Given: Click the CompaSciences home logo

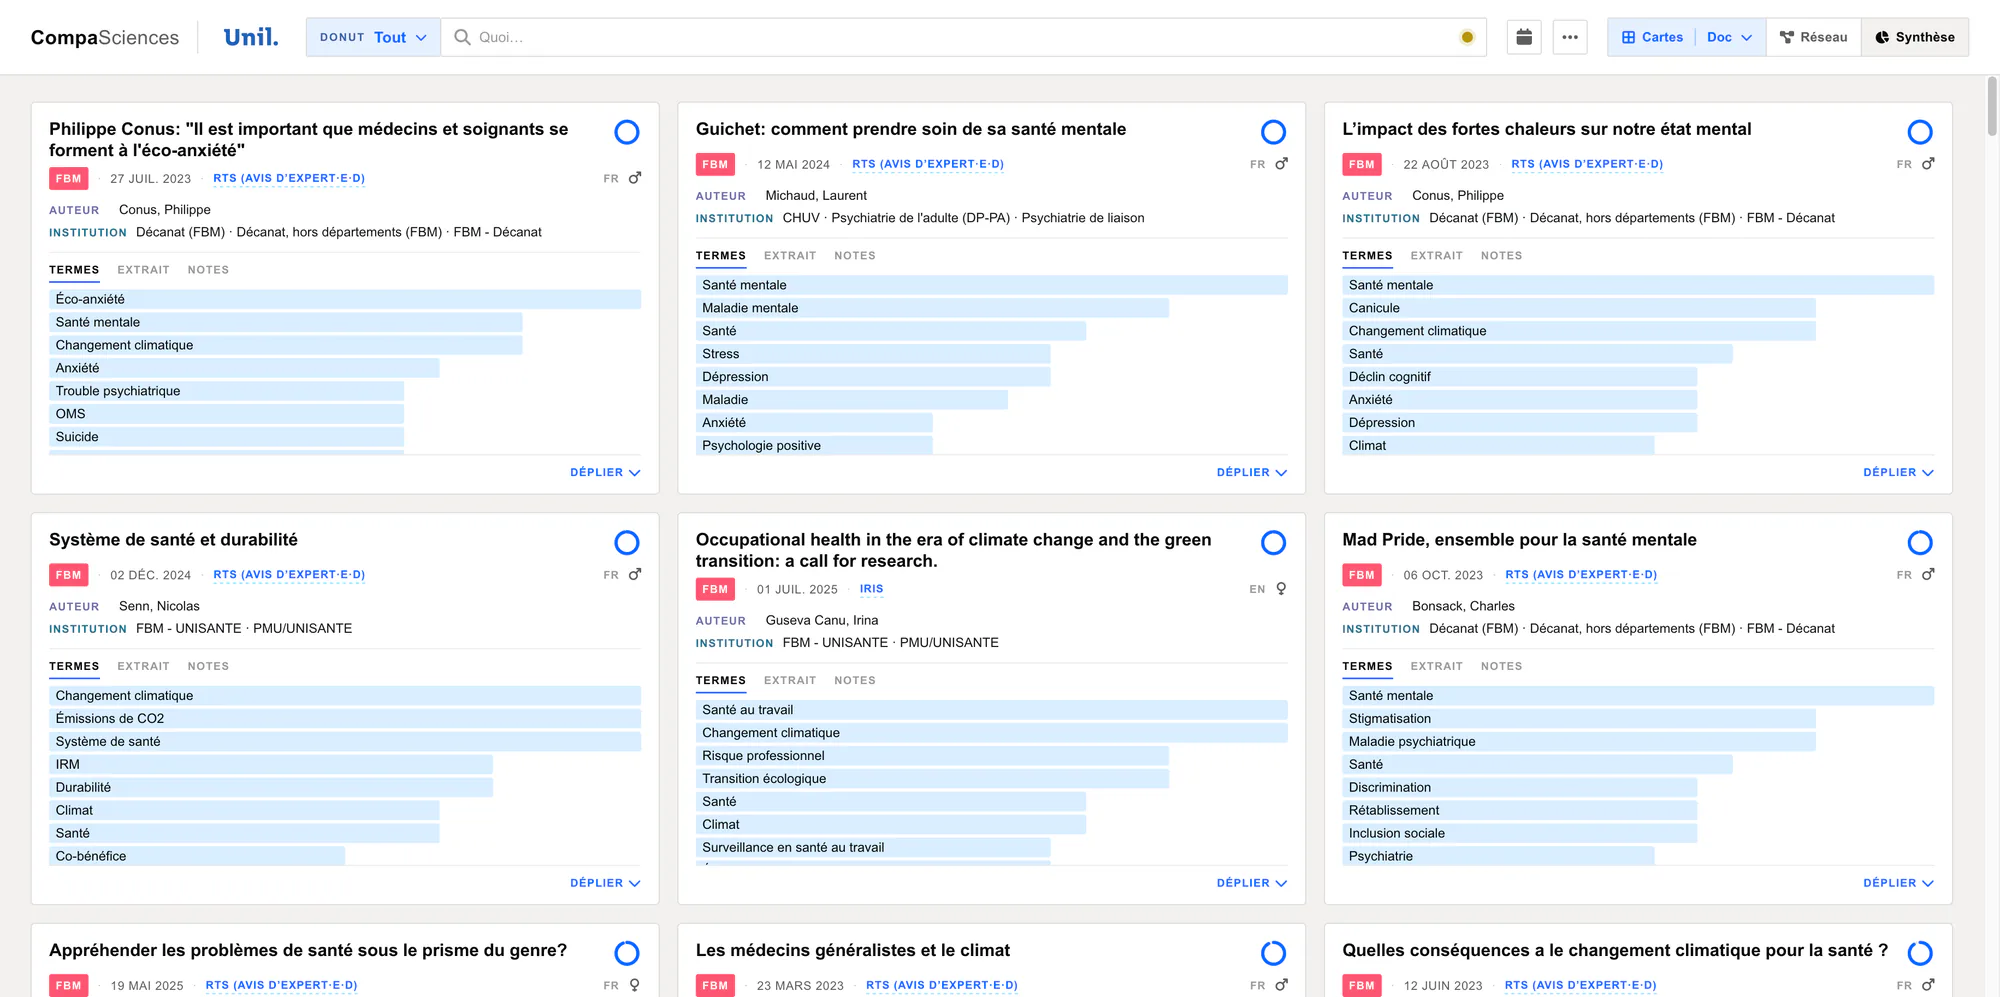Looking at the screenshot, I should coord(105,37).
